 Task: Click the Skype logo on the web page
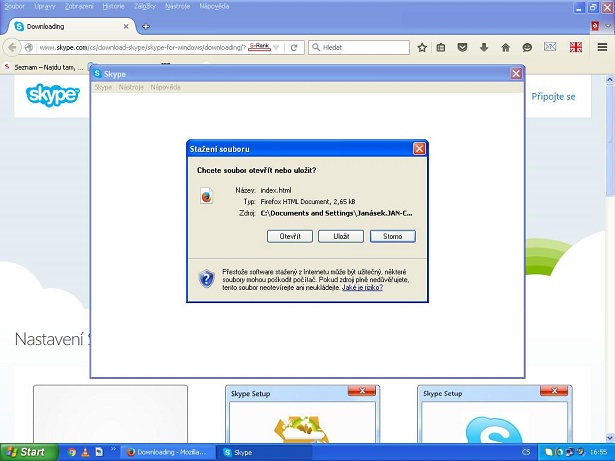pos(53,95)
